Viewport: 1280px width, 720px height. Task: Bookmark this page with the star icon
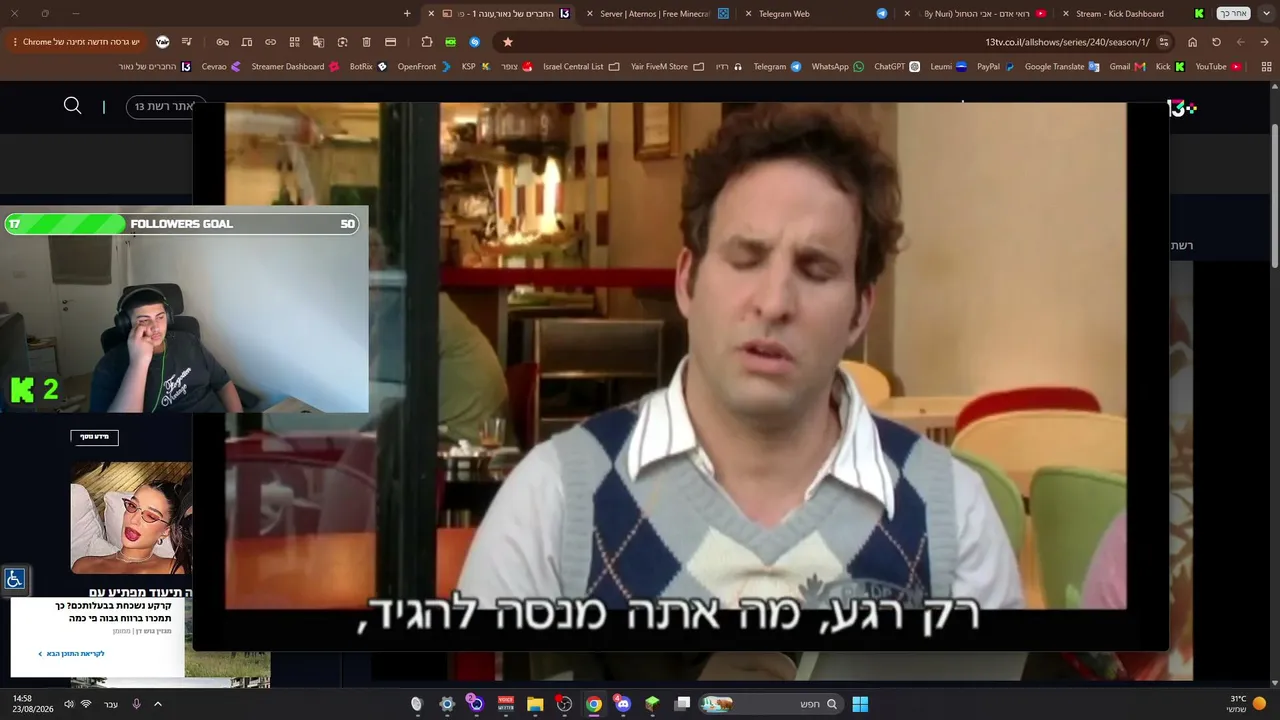click(507, 42)
